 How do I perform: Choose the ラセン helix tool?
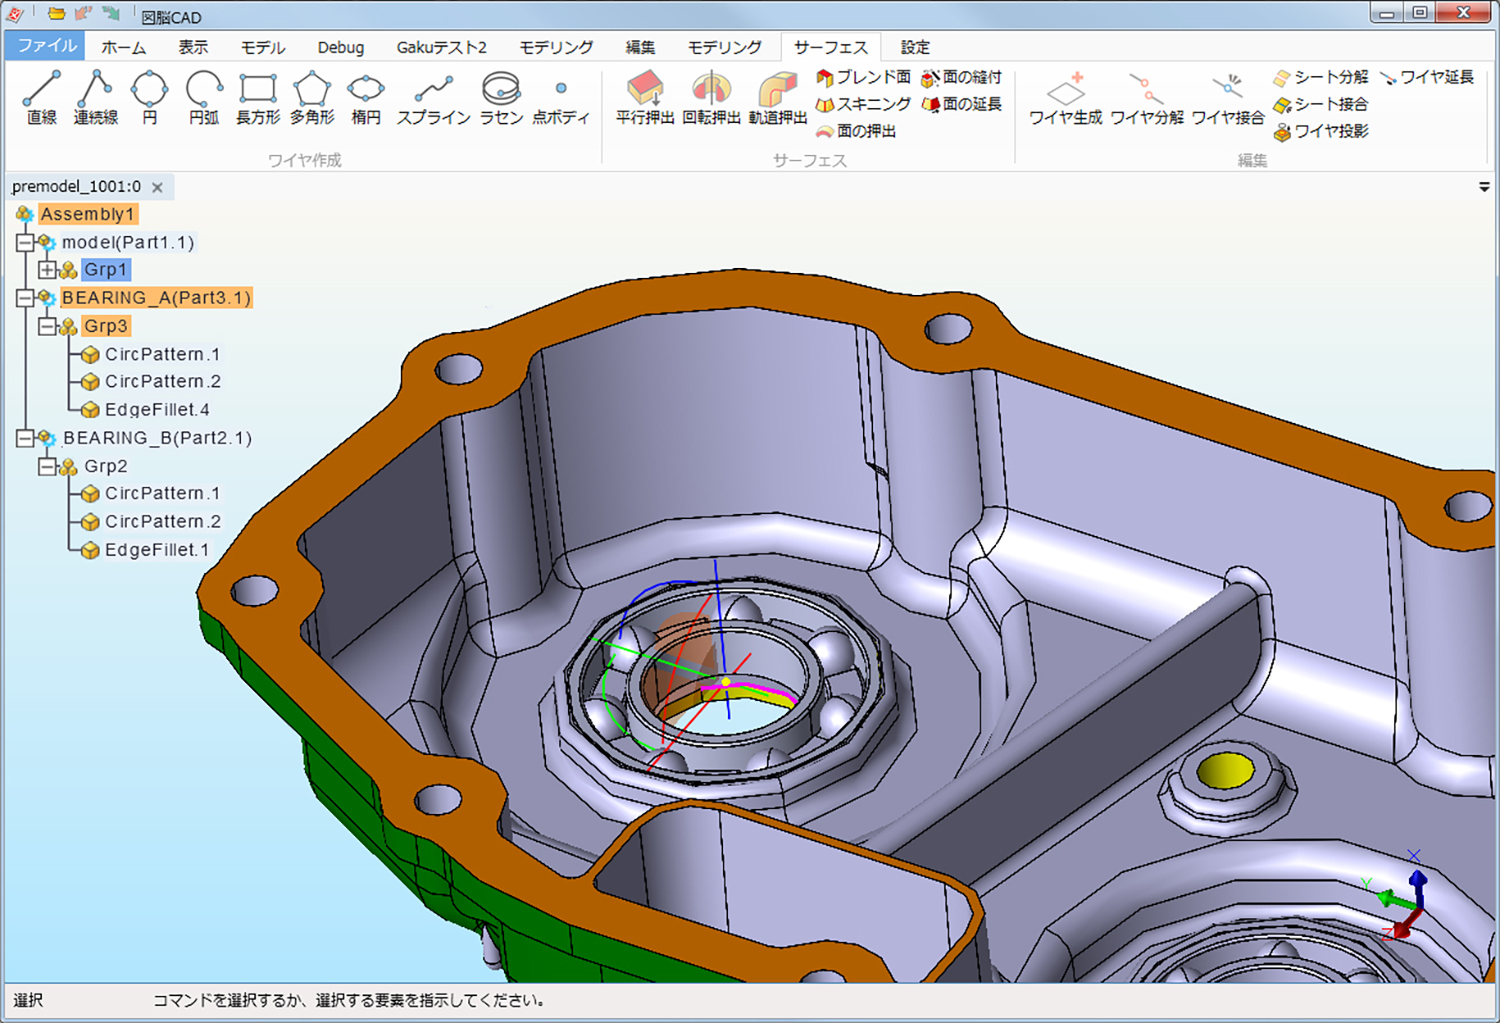tap(501, 97)
